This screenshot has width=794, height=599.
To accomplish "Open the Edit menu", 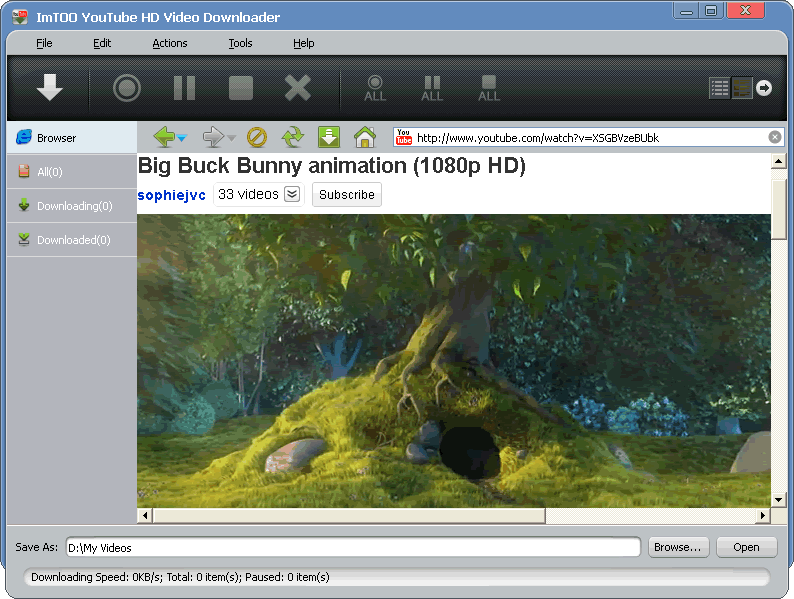I will 102,43.
